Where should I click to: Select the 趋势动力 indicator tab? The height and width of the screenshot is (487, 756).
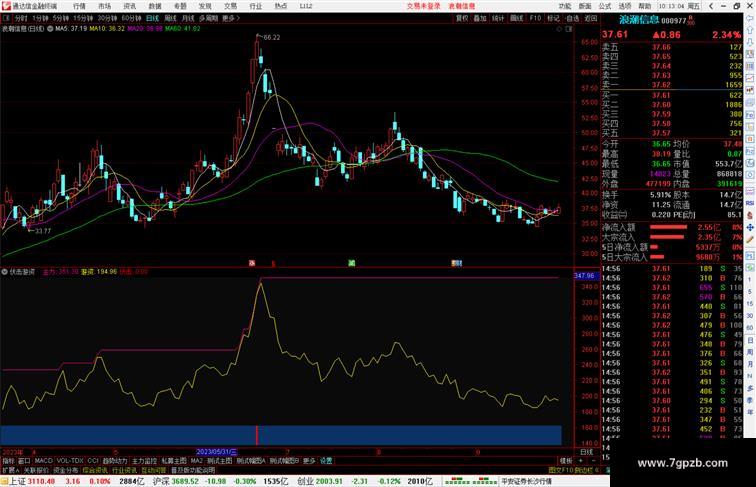[x=115, y=461]
